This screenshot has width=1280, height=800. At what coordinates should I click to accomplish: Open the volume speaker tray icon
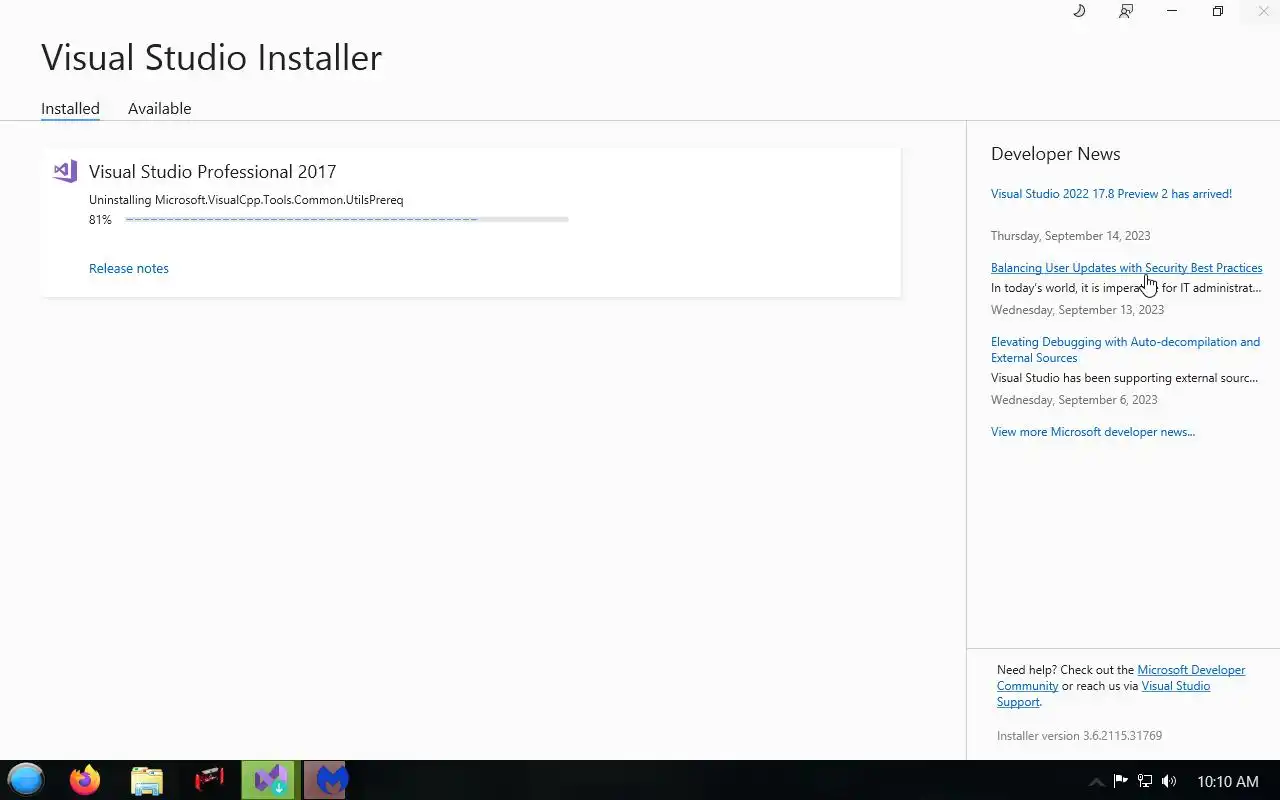[1169, 781]
